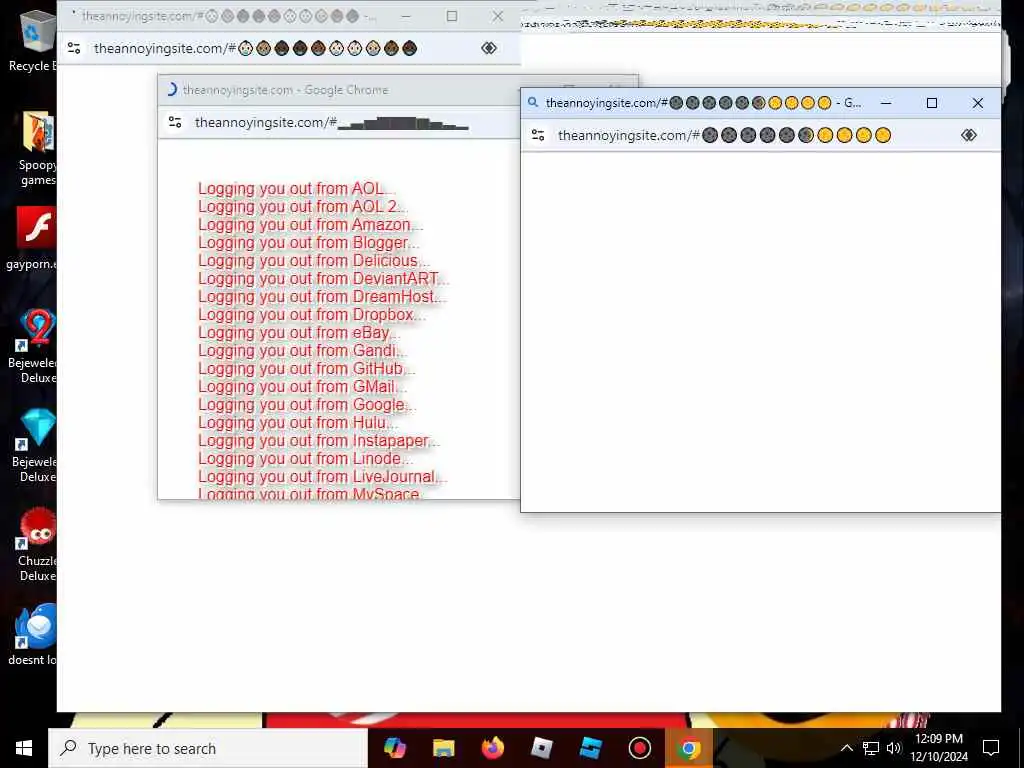Click 'Logging you out from Delicious...' text
This screenshot has height=768, width=1024.
click(x=313, y=261)
